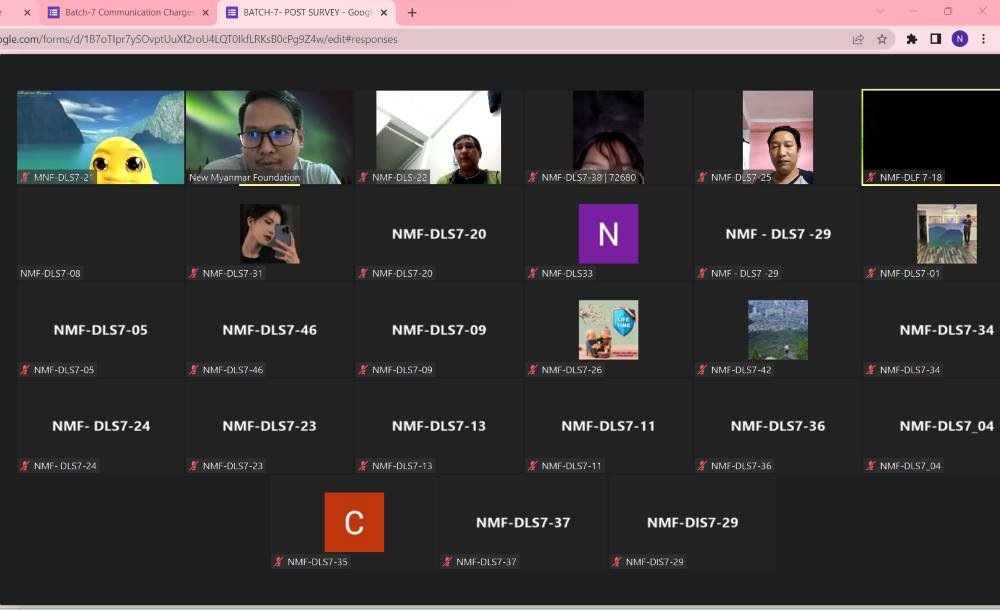Screen dimensions: 1000x610
Task: Click the muted mic icon of NMF-DLS7-20
Action: [364, 273]
